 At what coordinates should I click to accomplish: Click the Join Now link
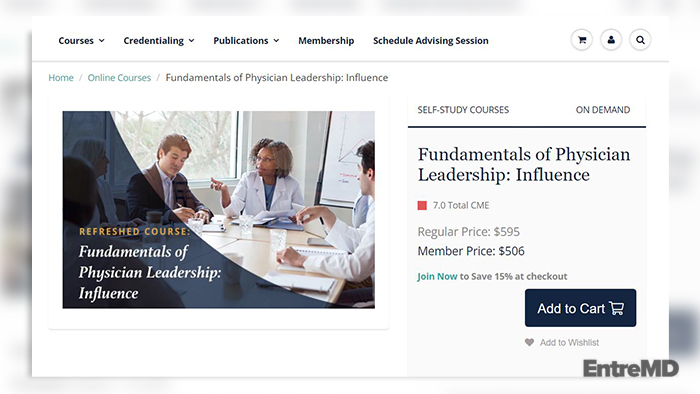coord(437,276)
